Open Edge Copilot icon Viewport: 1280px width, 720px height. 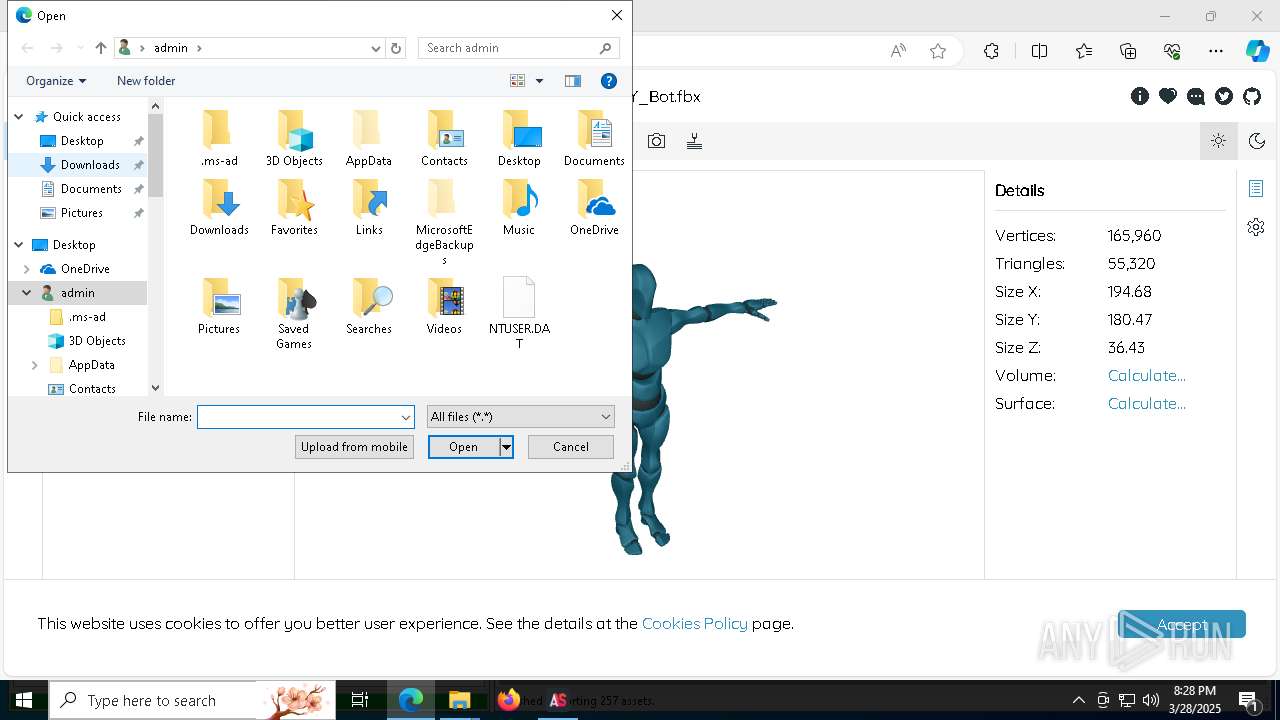[1257, 51]
